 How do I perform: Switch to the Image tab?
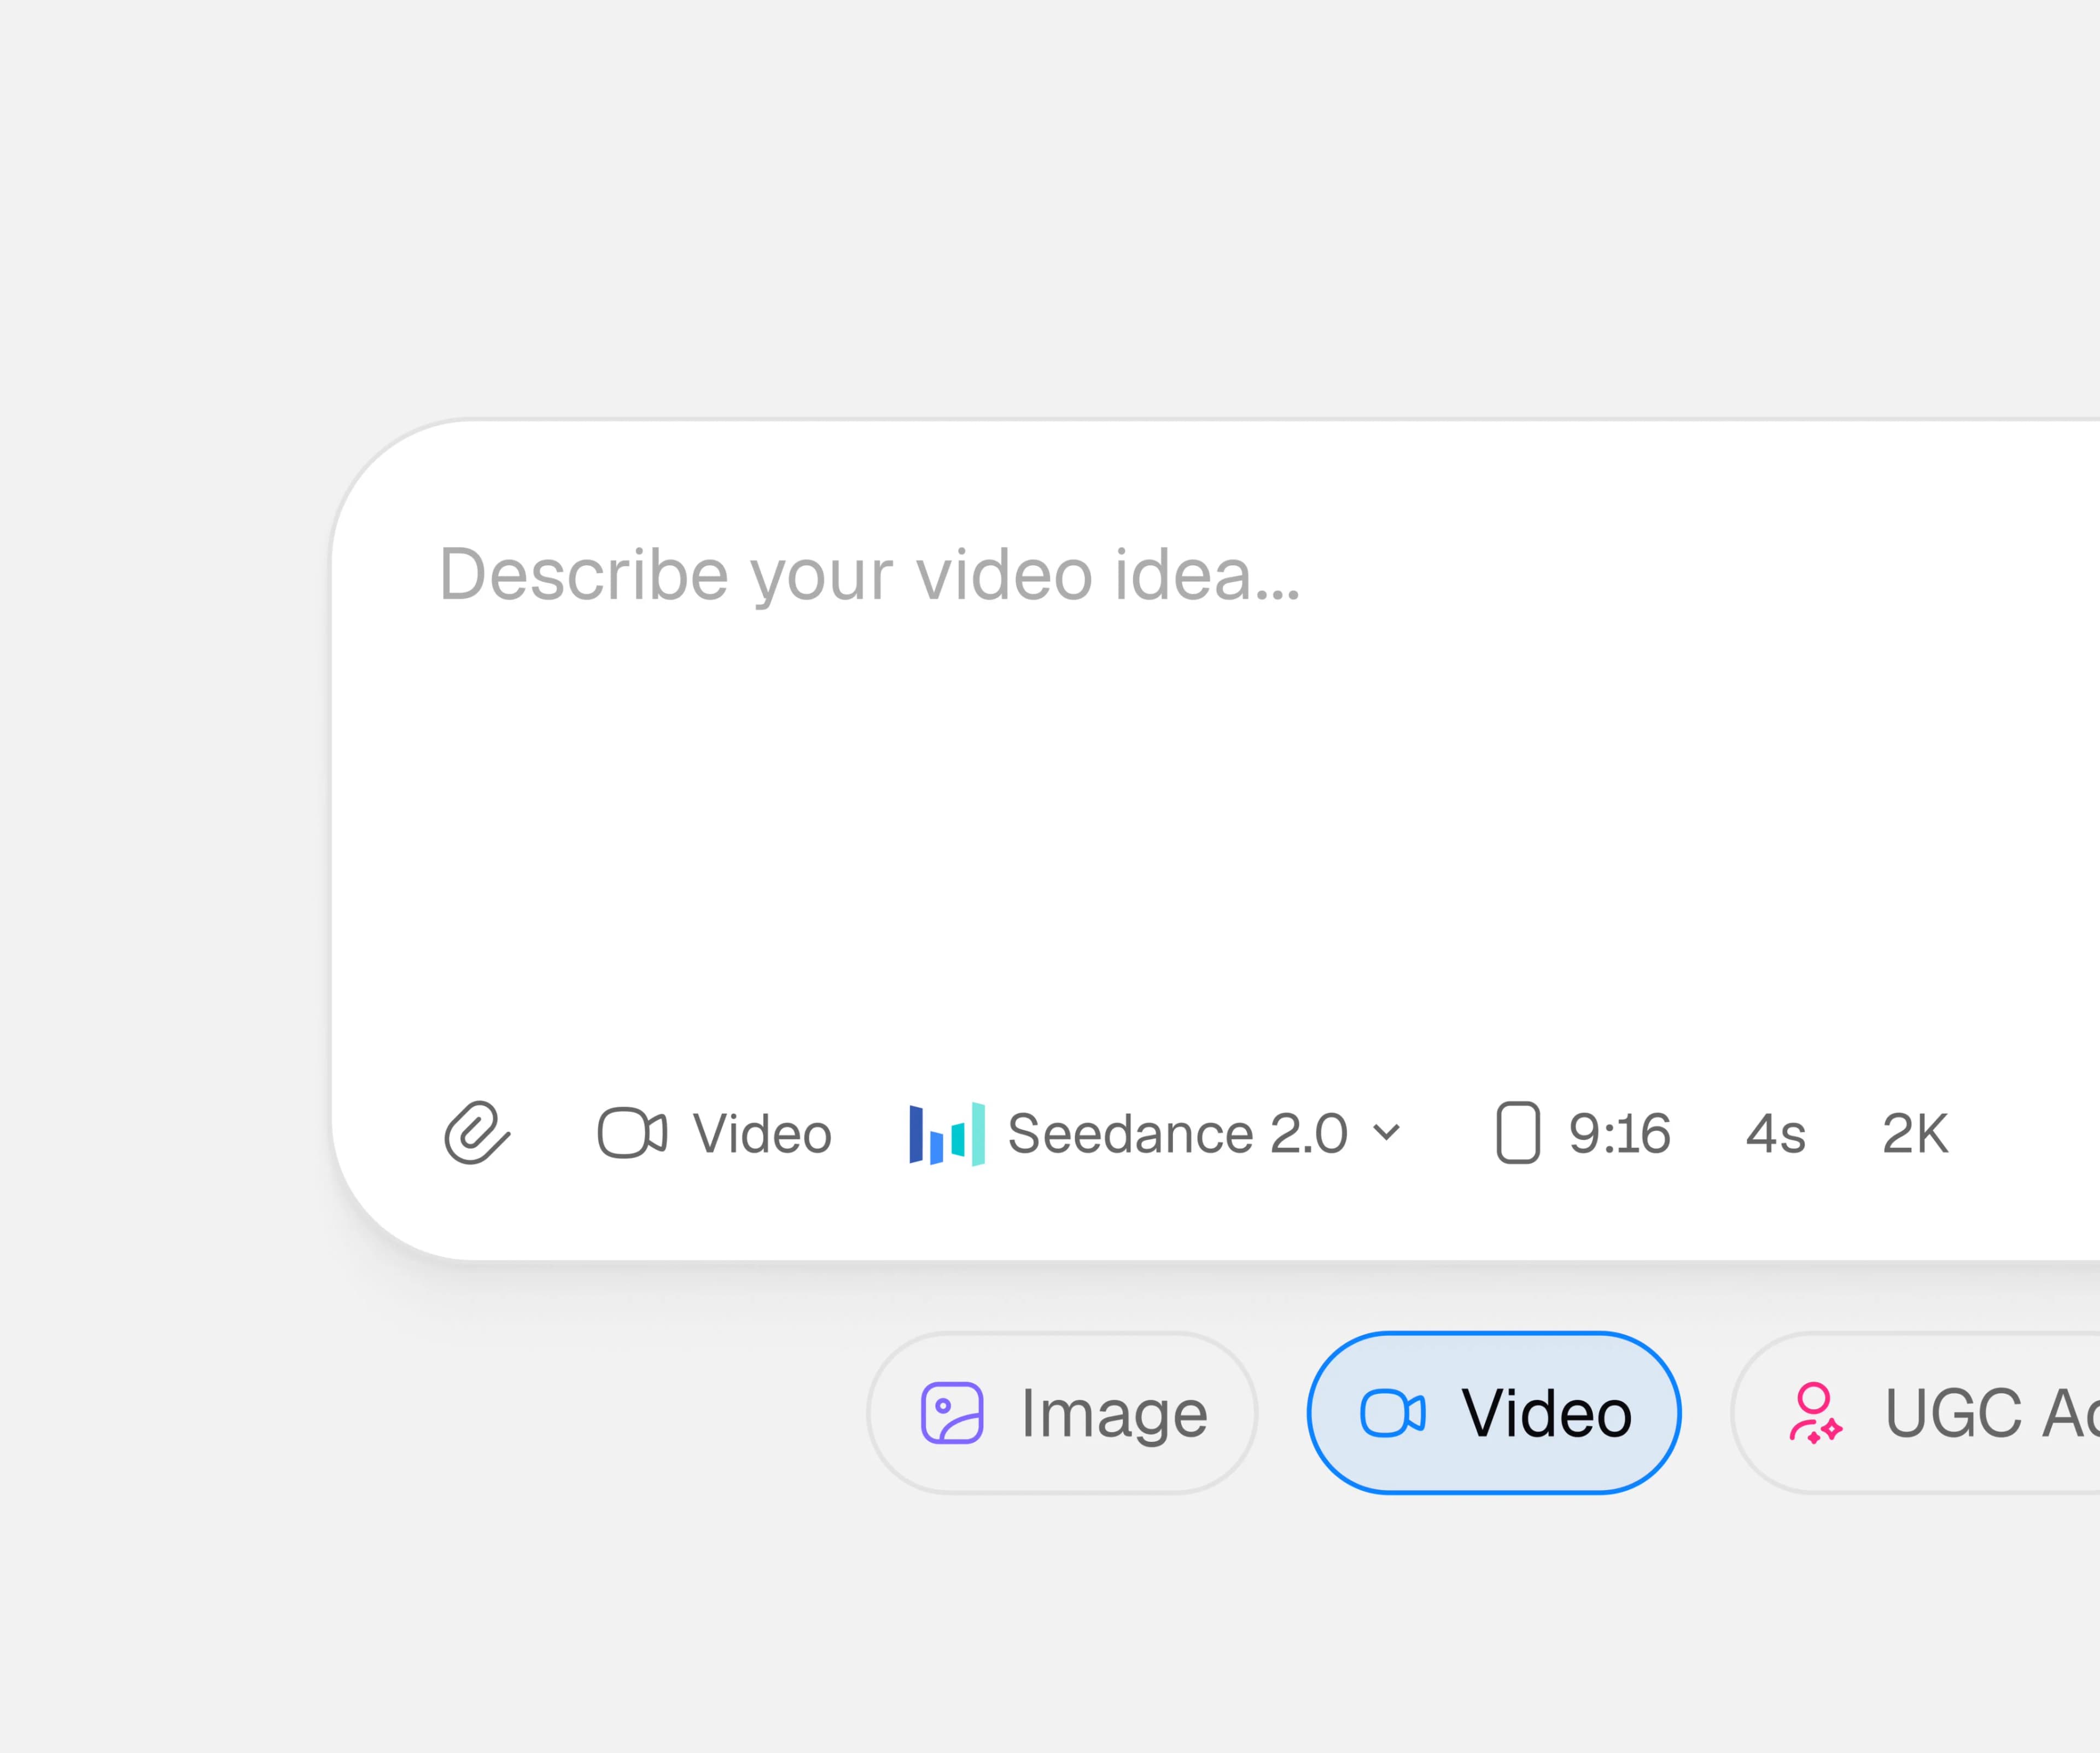coord(1062,1413)
